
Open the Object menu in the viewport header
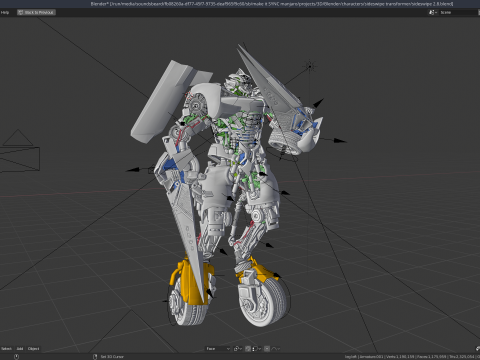click(x=33, y=349)
